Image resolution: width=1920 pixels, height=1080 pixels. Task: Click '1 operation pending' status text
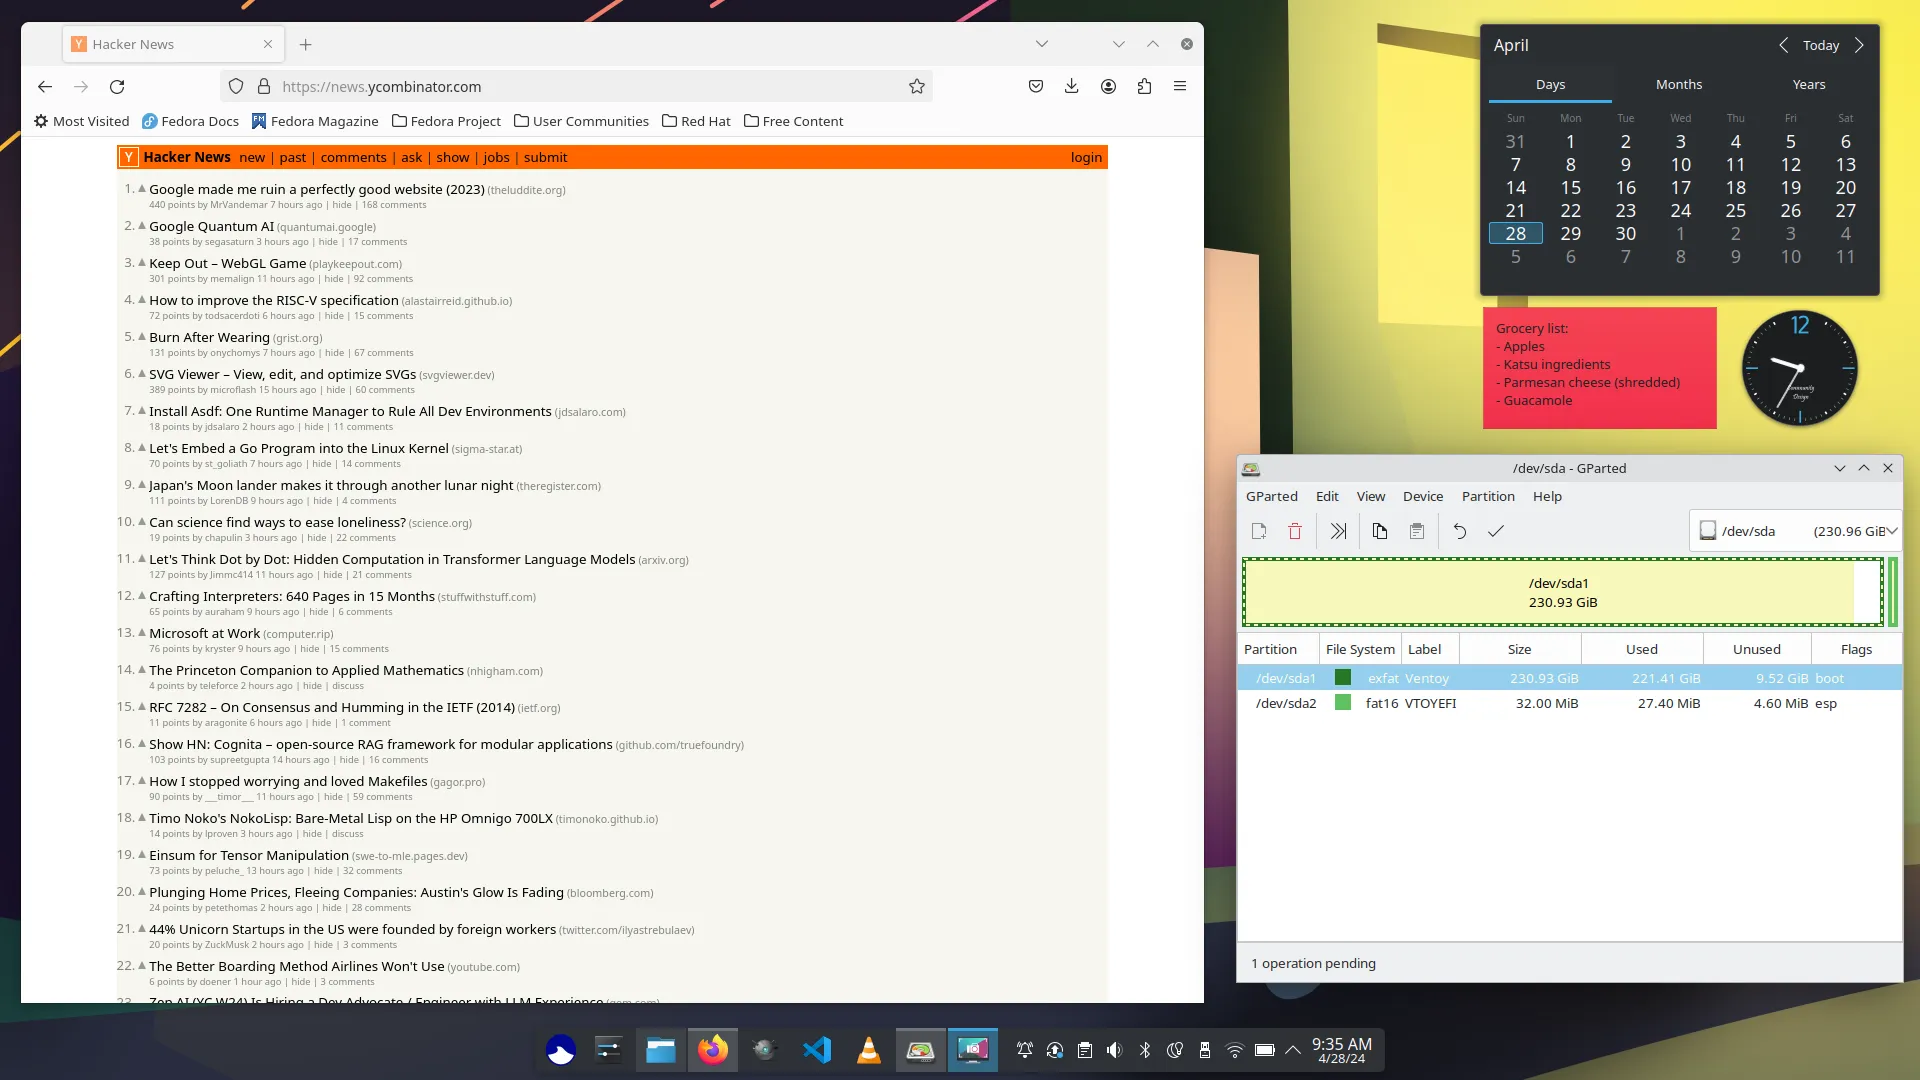[1314, 964]
